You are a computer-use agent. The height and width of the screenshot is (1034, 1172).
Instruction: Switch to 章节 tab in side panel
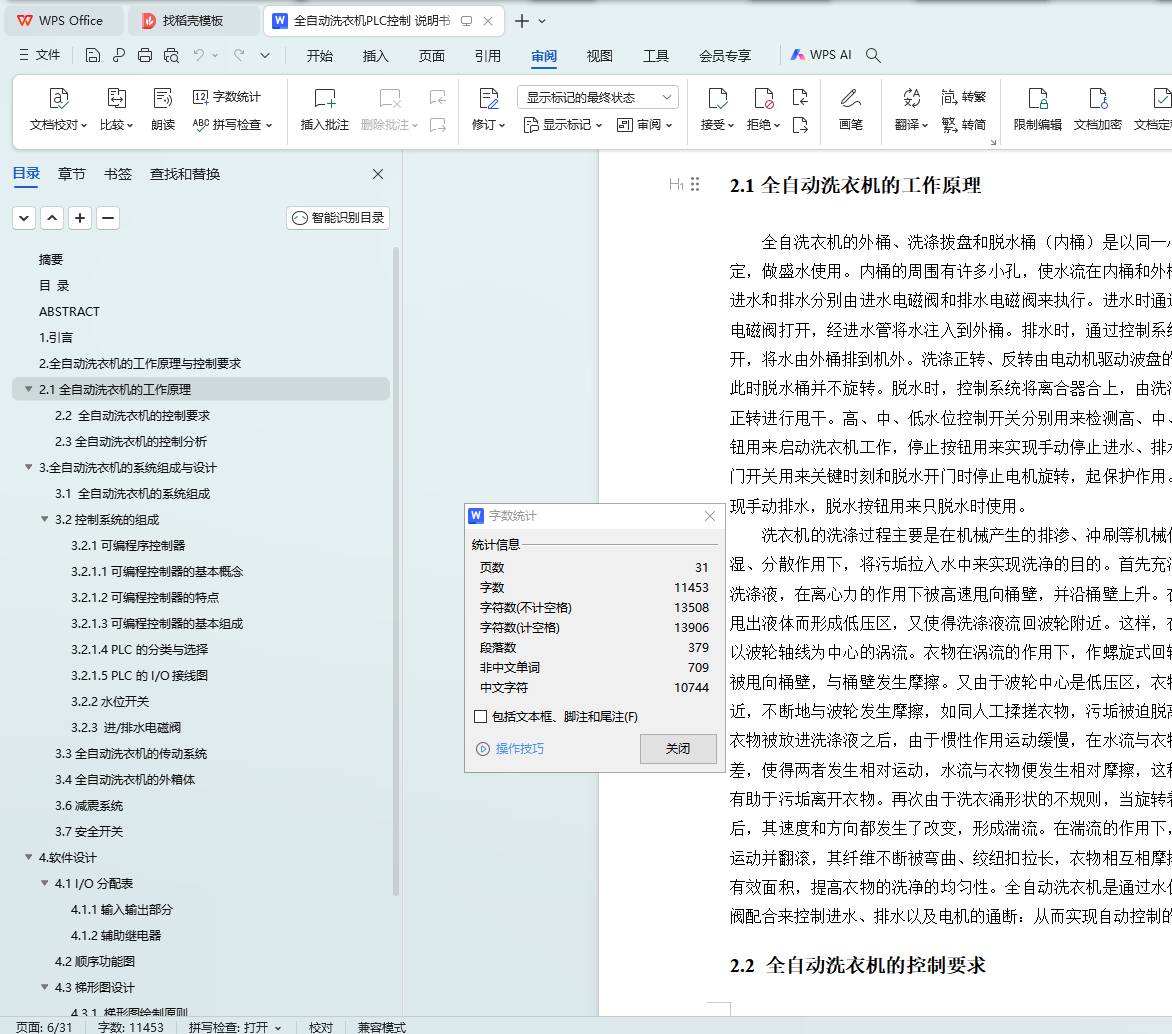tap(72, 174)
